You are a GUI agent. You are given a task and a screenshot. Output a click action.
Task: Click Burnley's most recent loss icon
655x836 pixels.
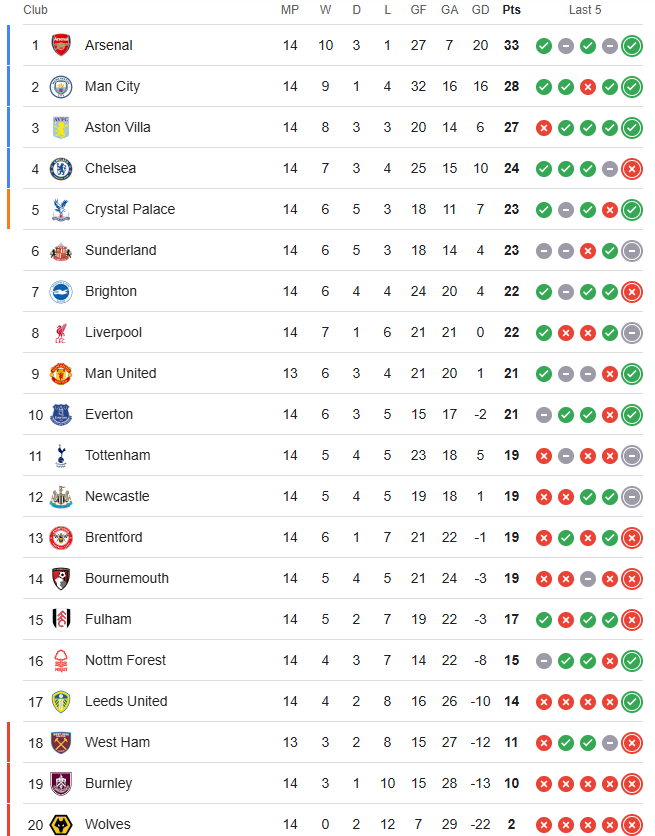click(632, 784)
